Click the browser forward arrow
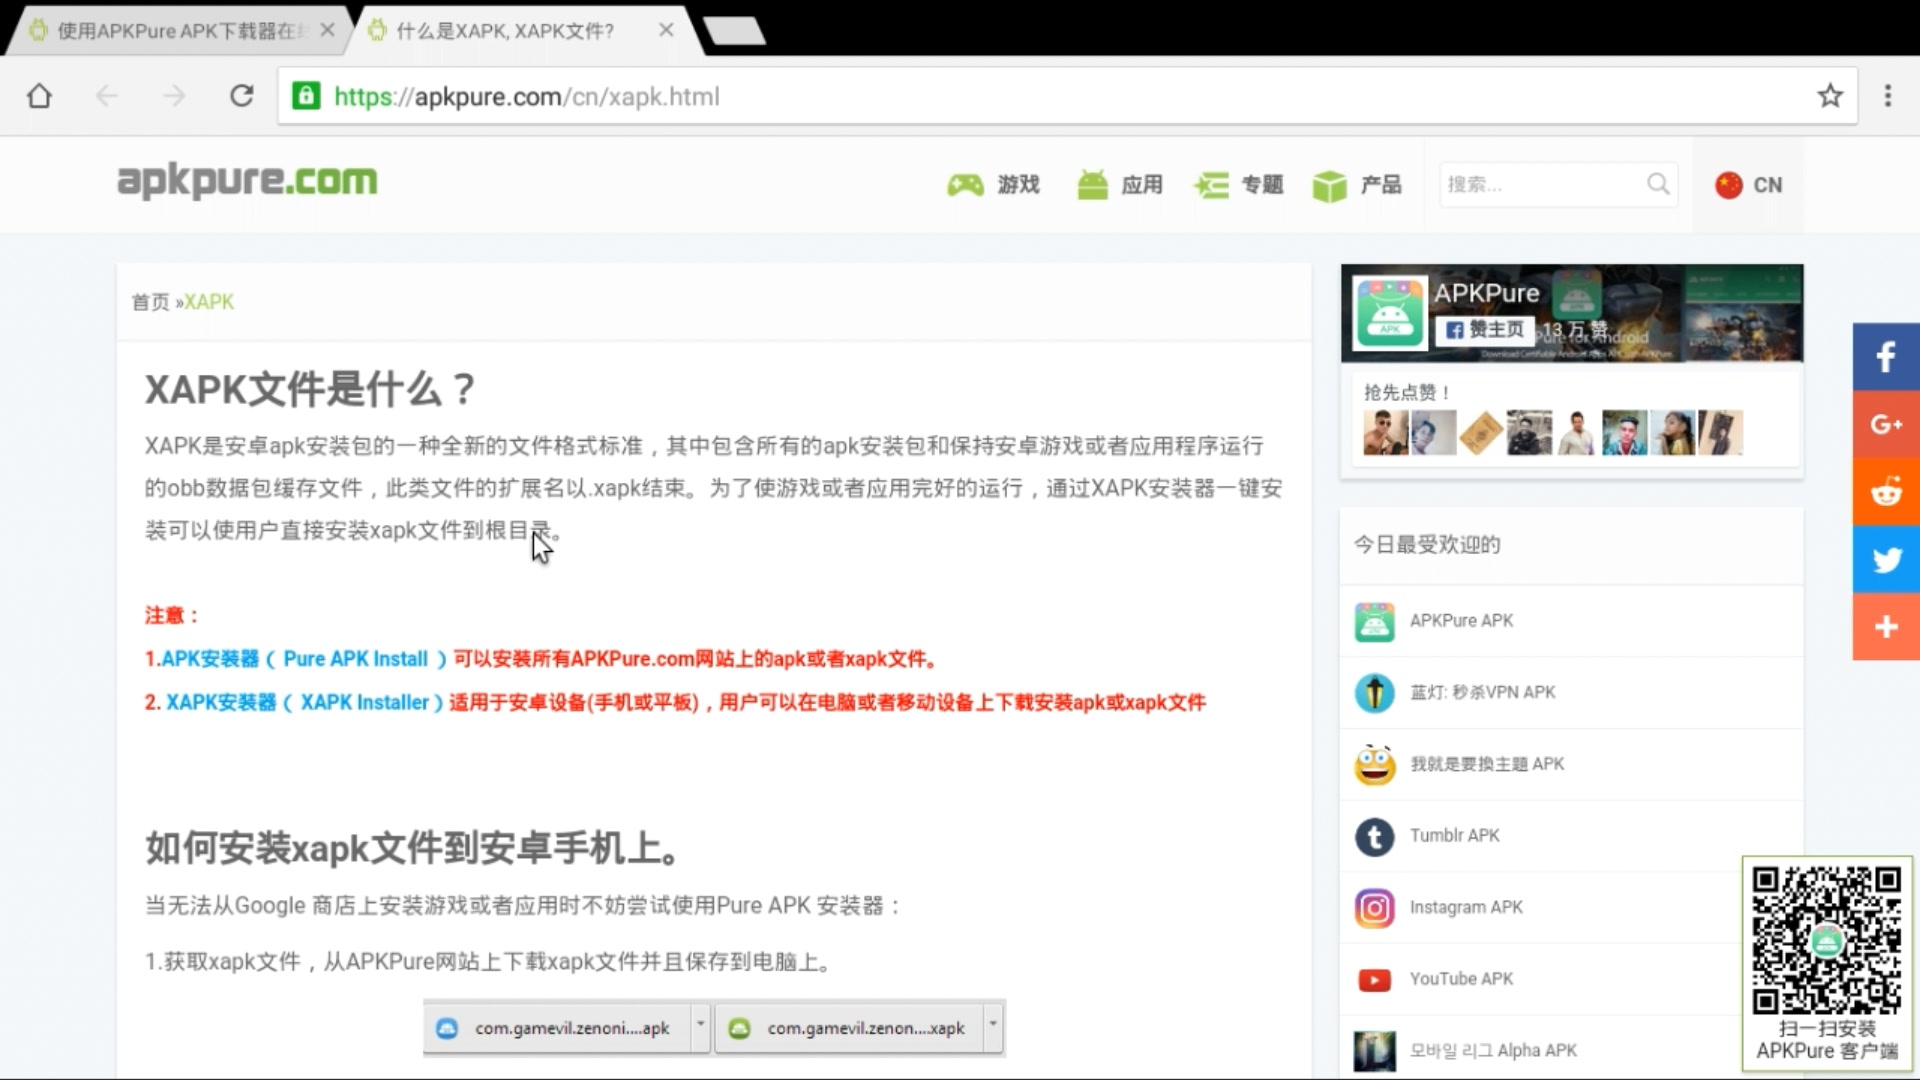Screen dimensions: 1920x1080 click(174, 96)
